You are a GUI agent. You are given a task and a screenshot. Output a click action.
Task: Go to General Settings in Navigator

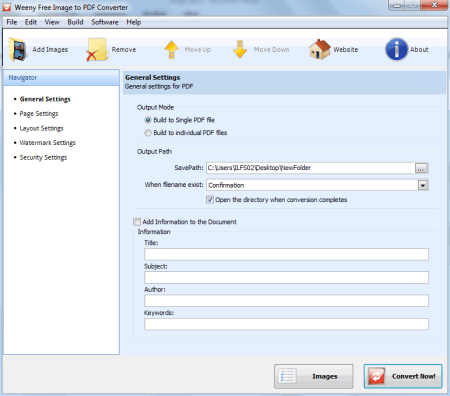tap(45, 99)
